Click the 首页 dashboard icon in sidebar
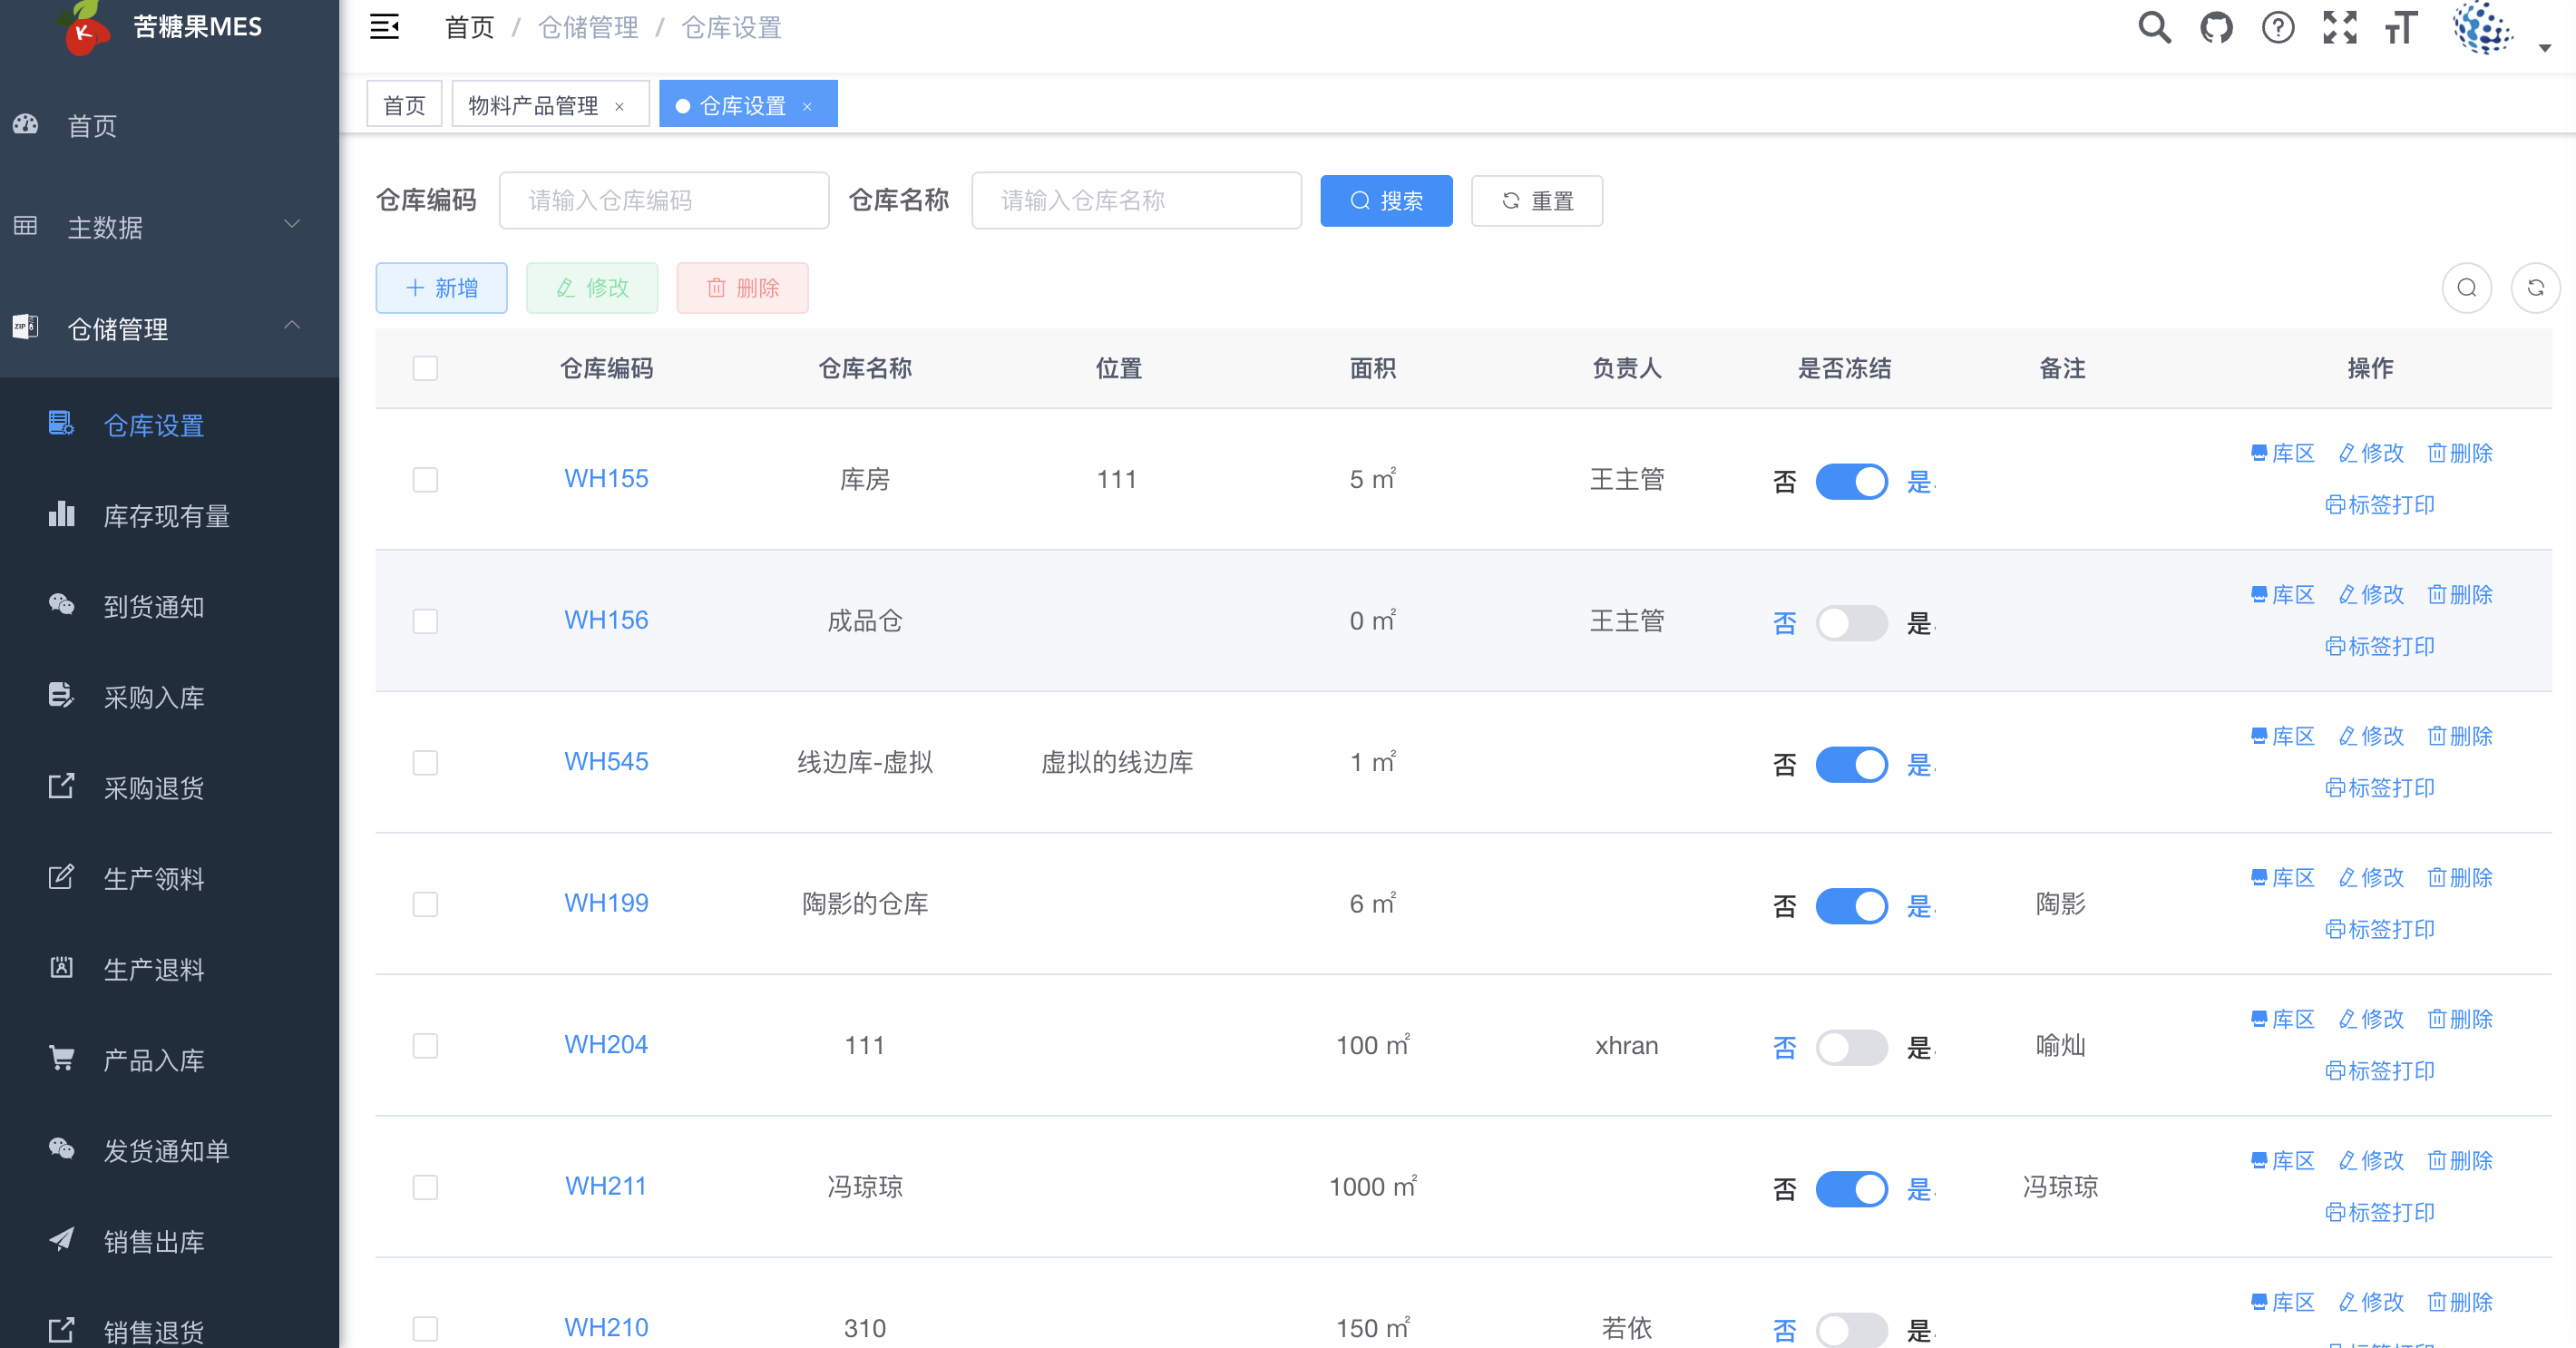Screen dimensions: 2576x1348 (26, 125)
